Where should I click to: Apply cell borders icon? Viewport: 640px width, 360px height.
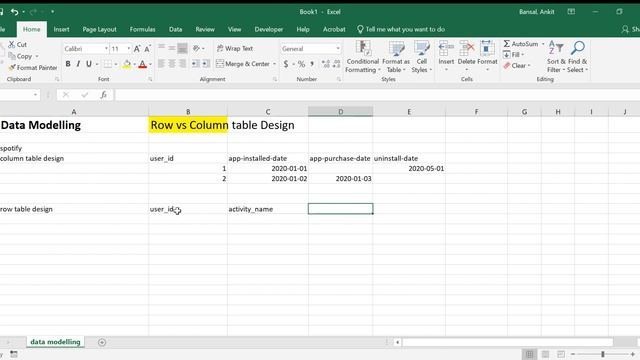pos(107,64)
